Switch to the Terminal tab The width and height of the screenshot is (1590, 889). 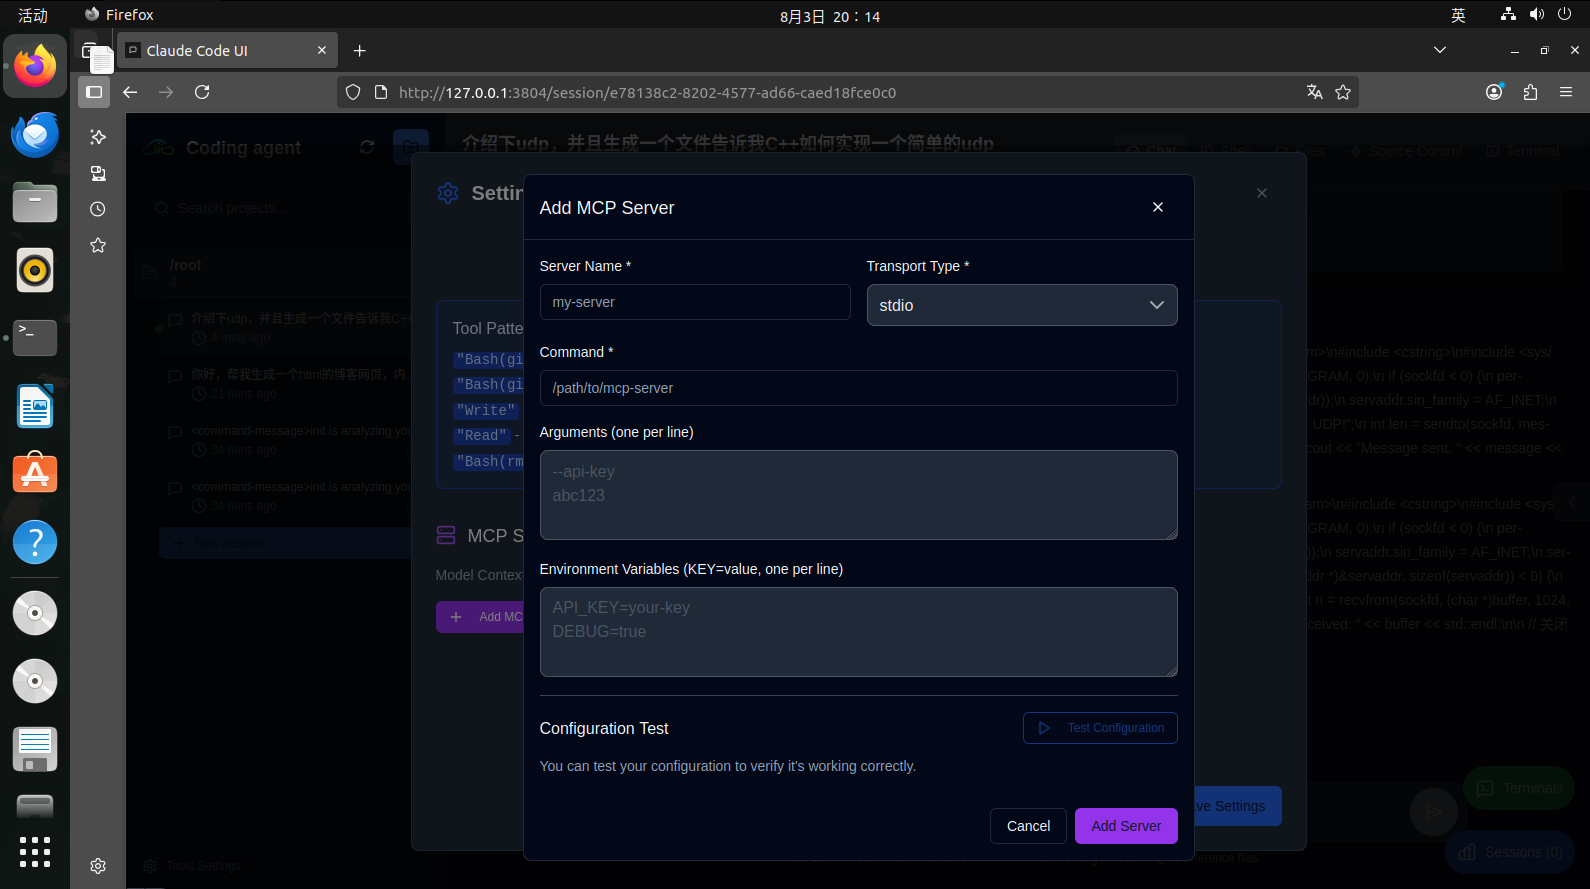(x=1523, y=151)
